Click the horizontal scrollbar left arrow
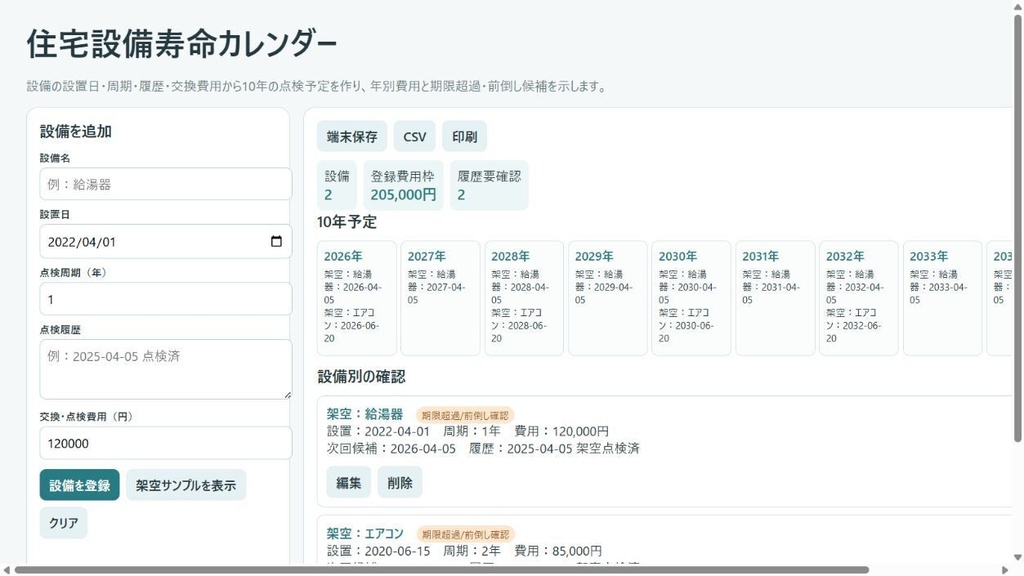Viewport: 1024px width, 576px height. [5, 570]
